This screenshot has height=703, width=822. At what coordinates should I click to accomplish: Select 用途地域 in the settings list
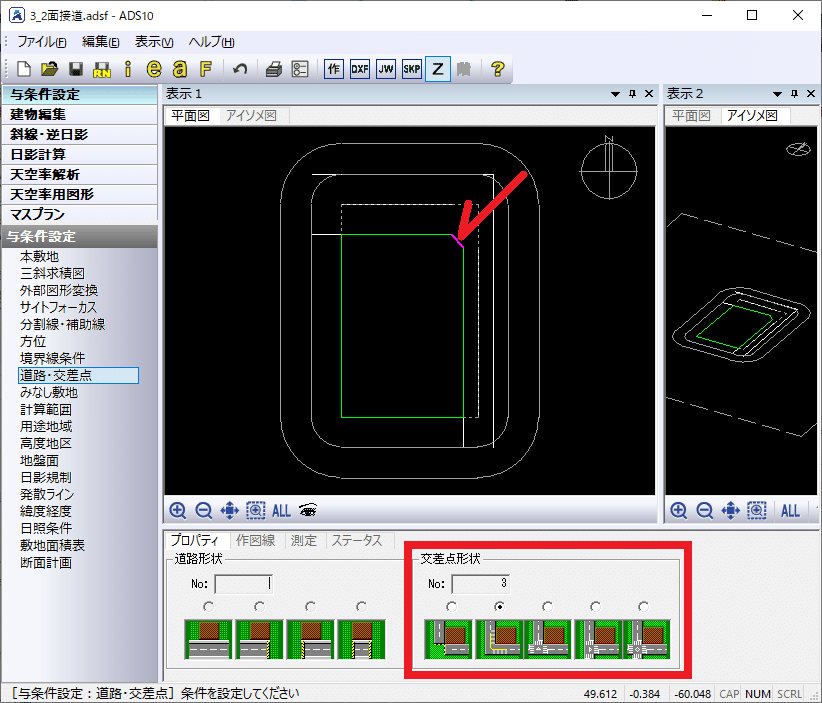tap(46, 426)
